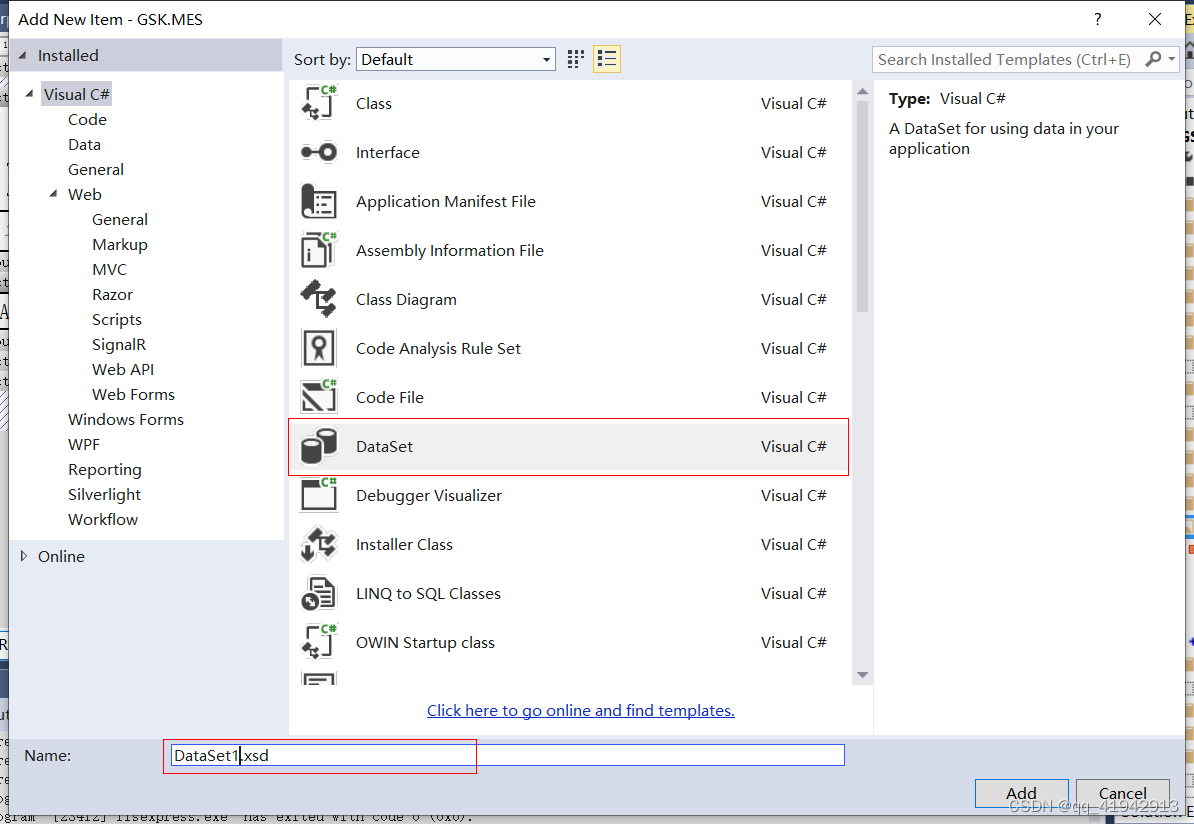
Task: Select the Interface template icon
Action: (x=318, y=152)
